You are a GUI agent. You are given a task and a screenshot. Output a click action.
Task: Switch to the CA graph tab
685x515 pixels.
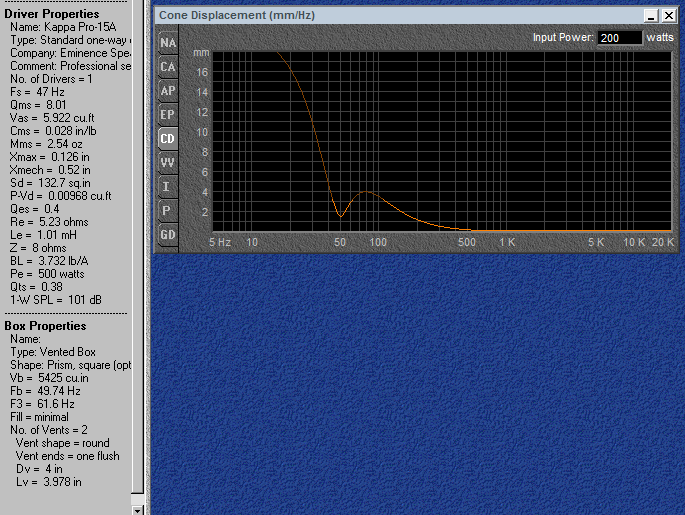point(168,67)
